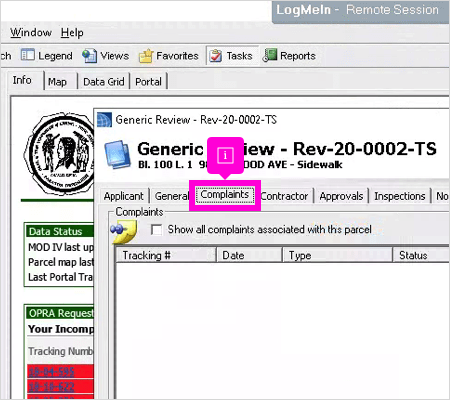This screenshot has height=400, width=450.
Task: Click the pink info tooltip icon
Action: pos(225,155)
